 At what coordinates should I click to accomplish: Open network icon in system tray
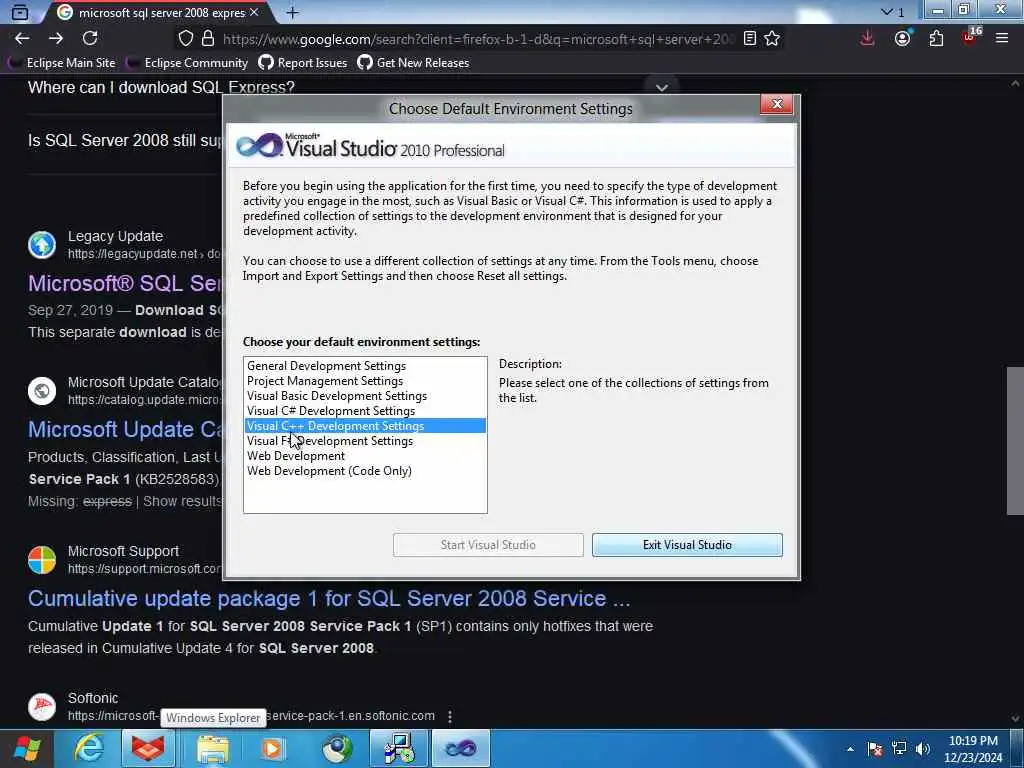pyautogui.click(x=899, y=749)
